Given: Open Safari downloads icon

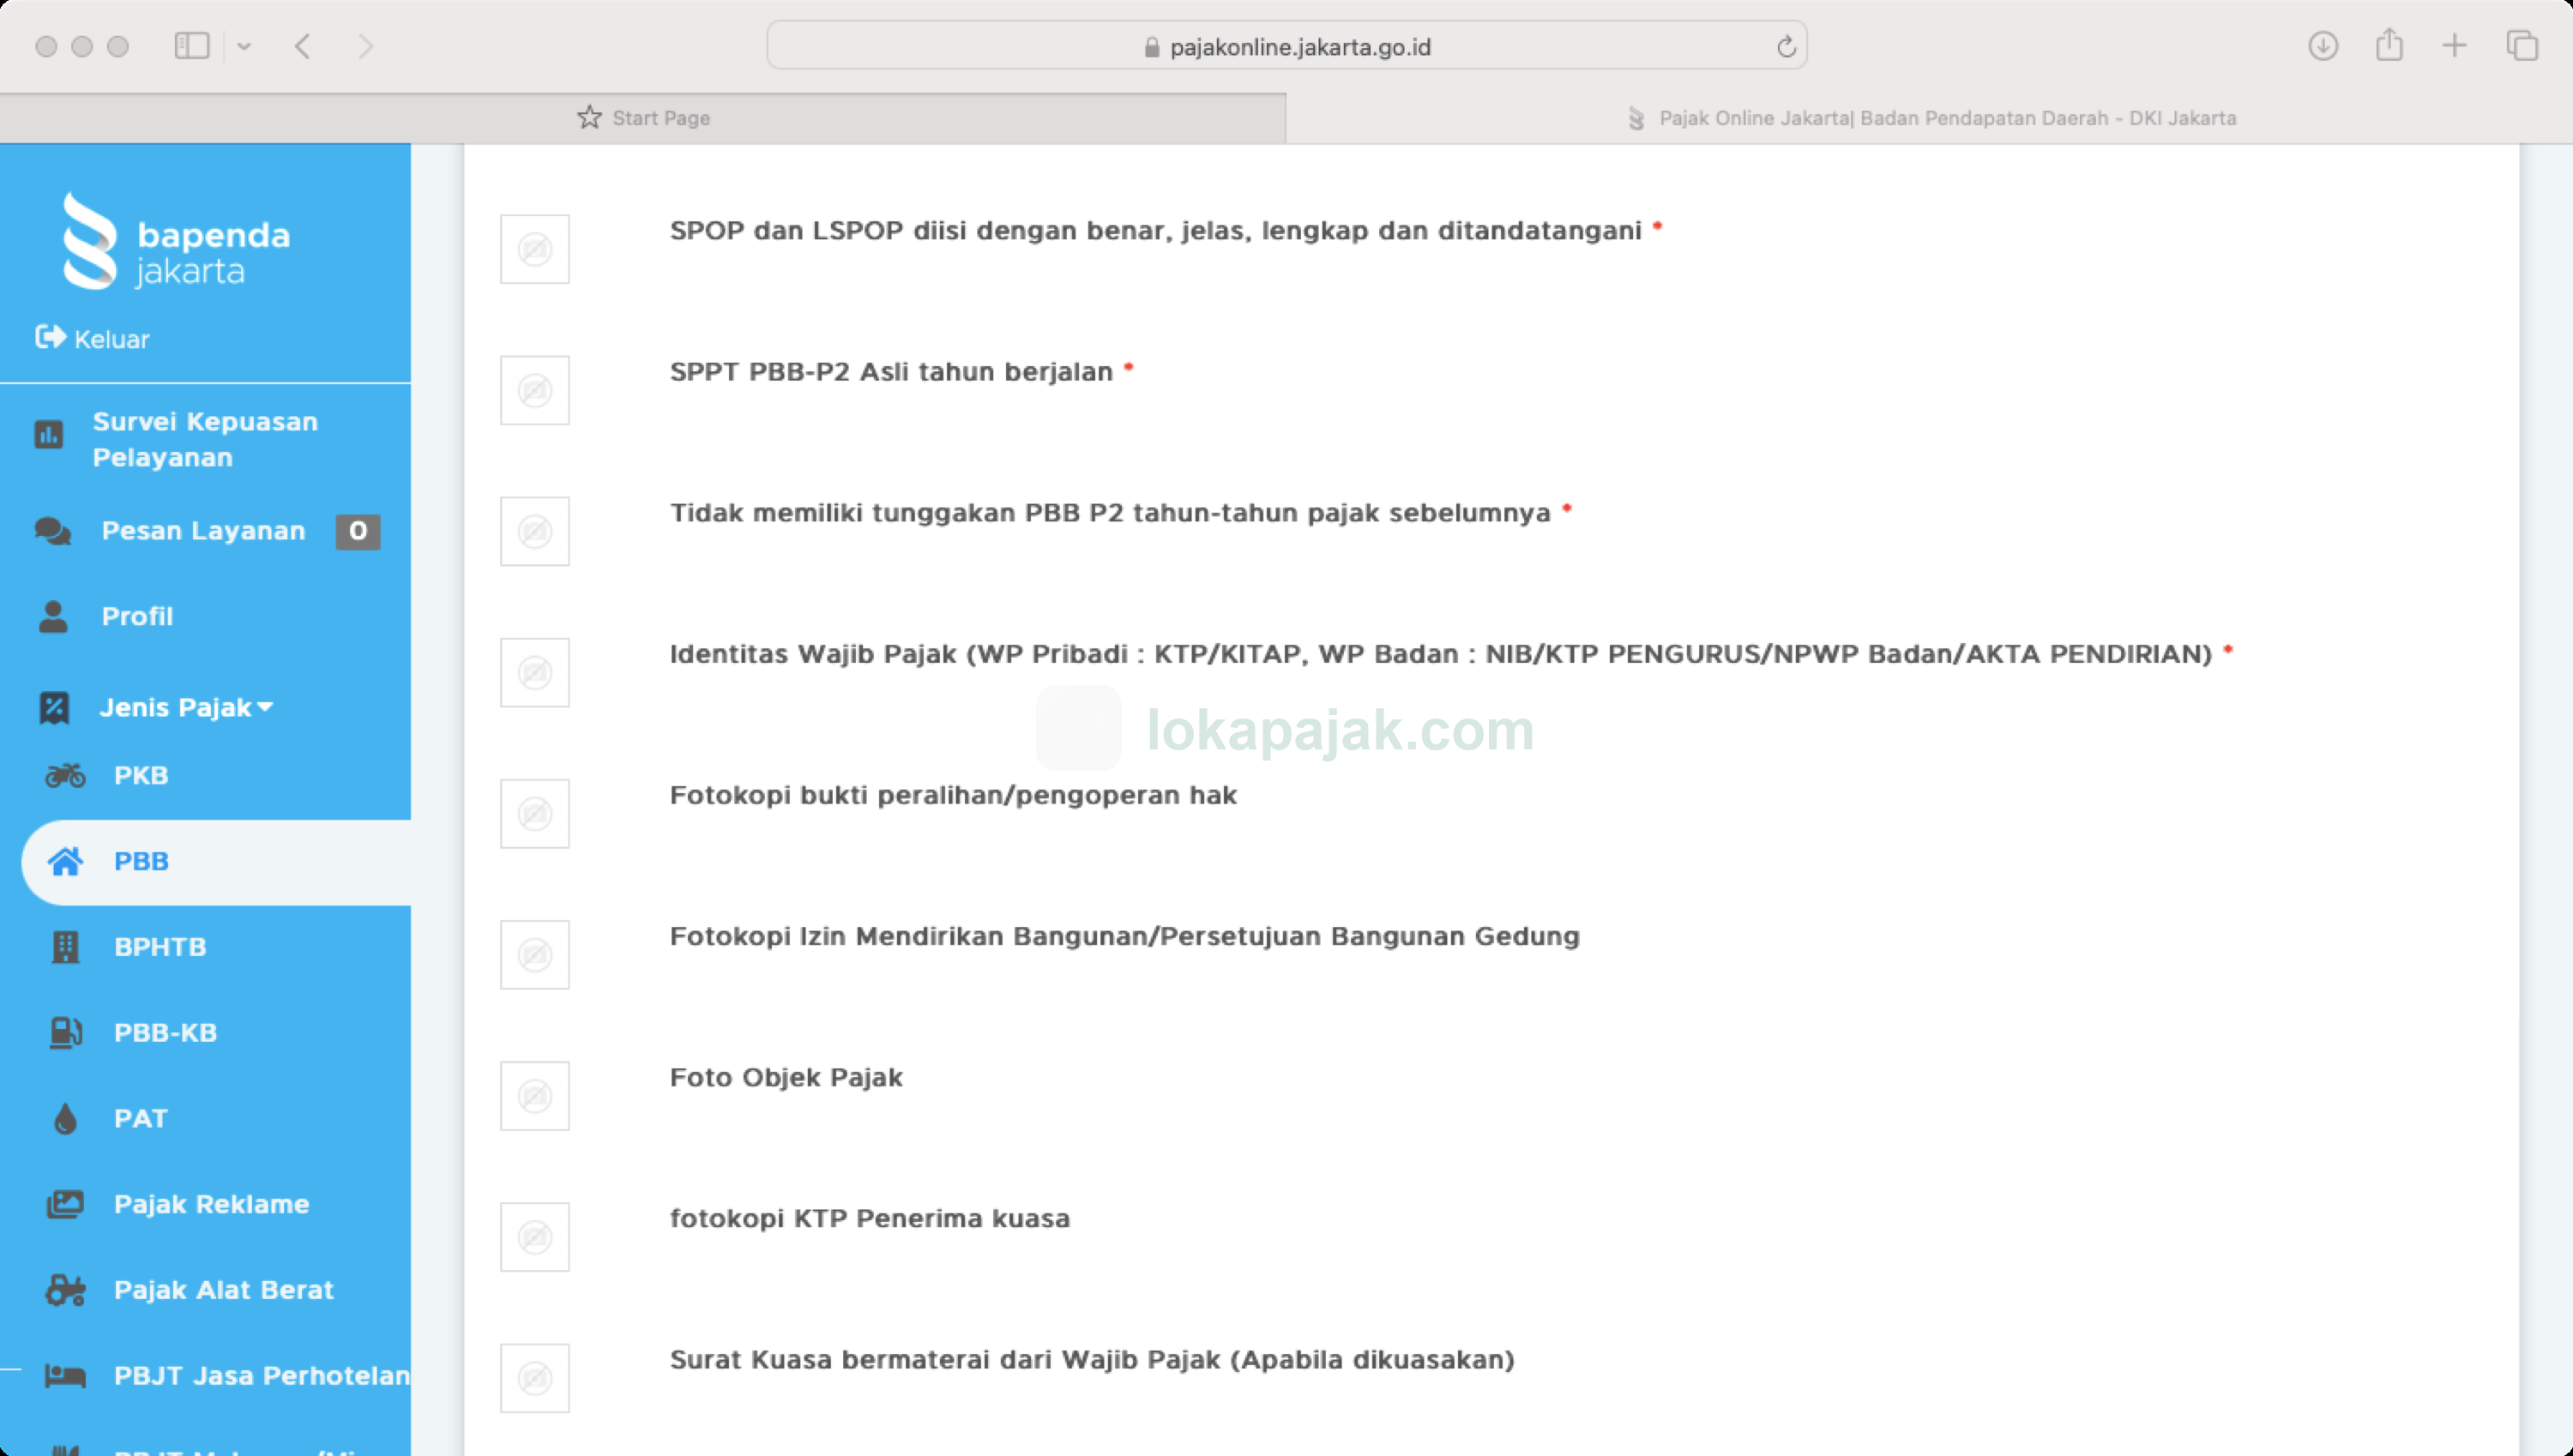Looking at the screenshot, I should 2322,46.
